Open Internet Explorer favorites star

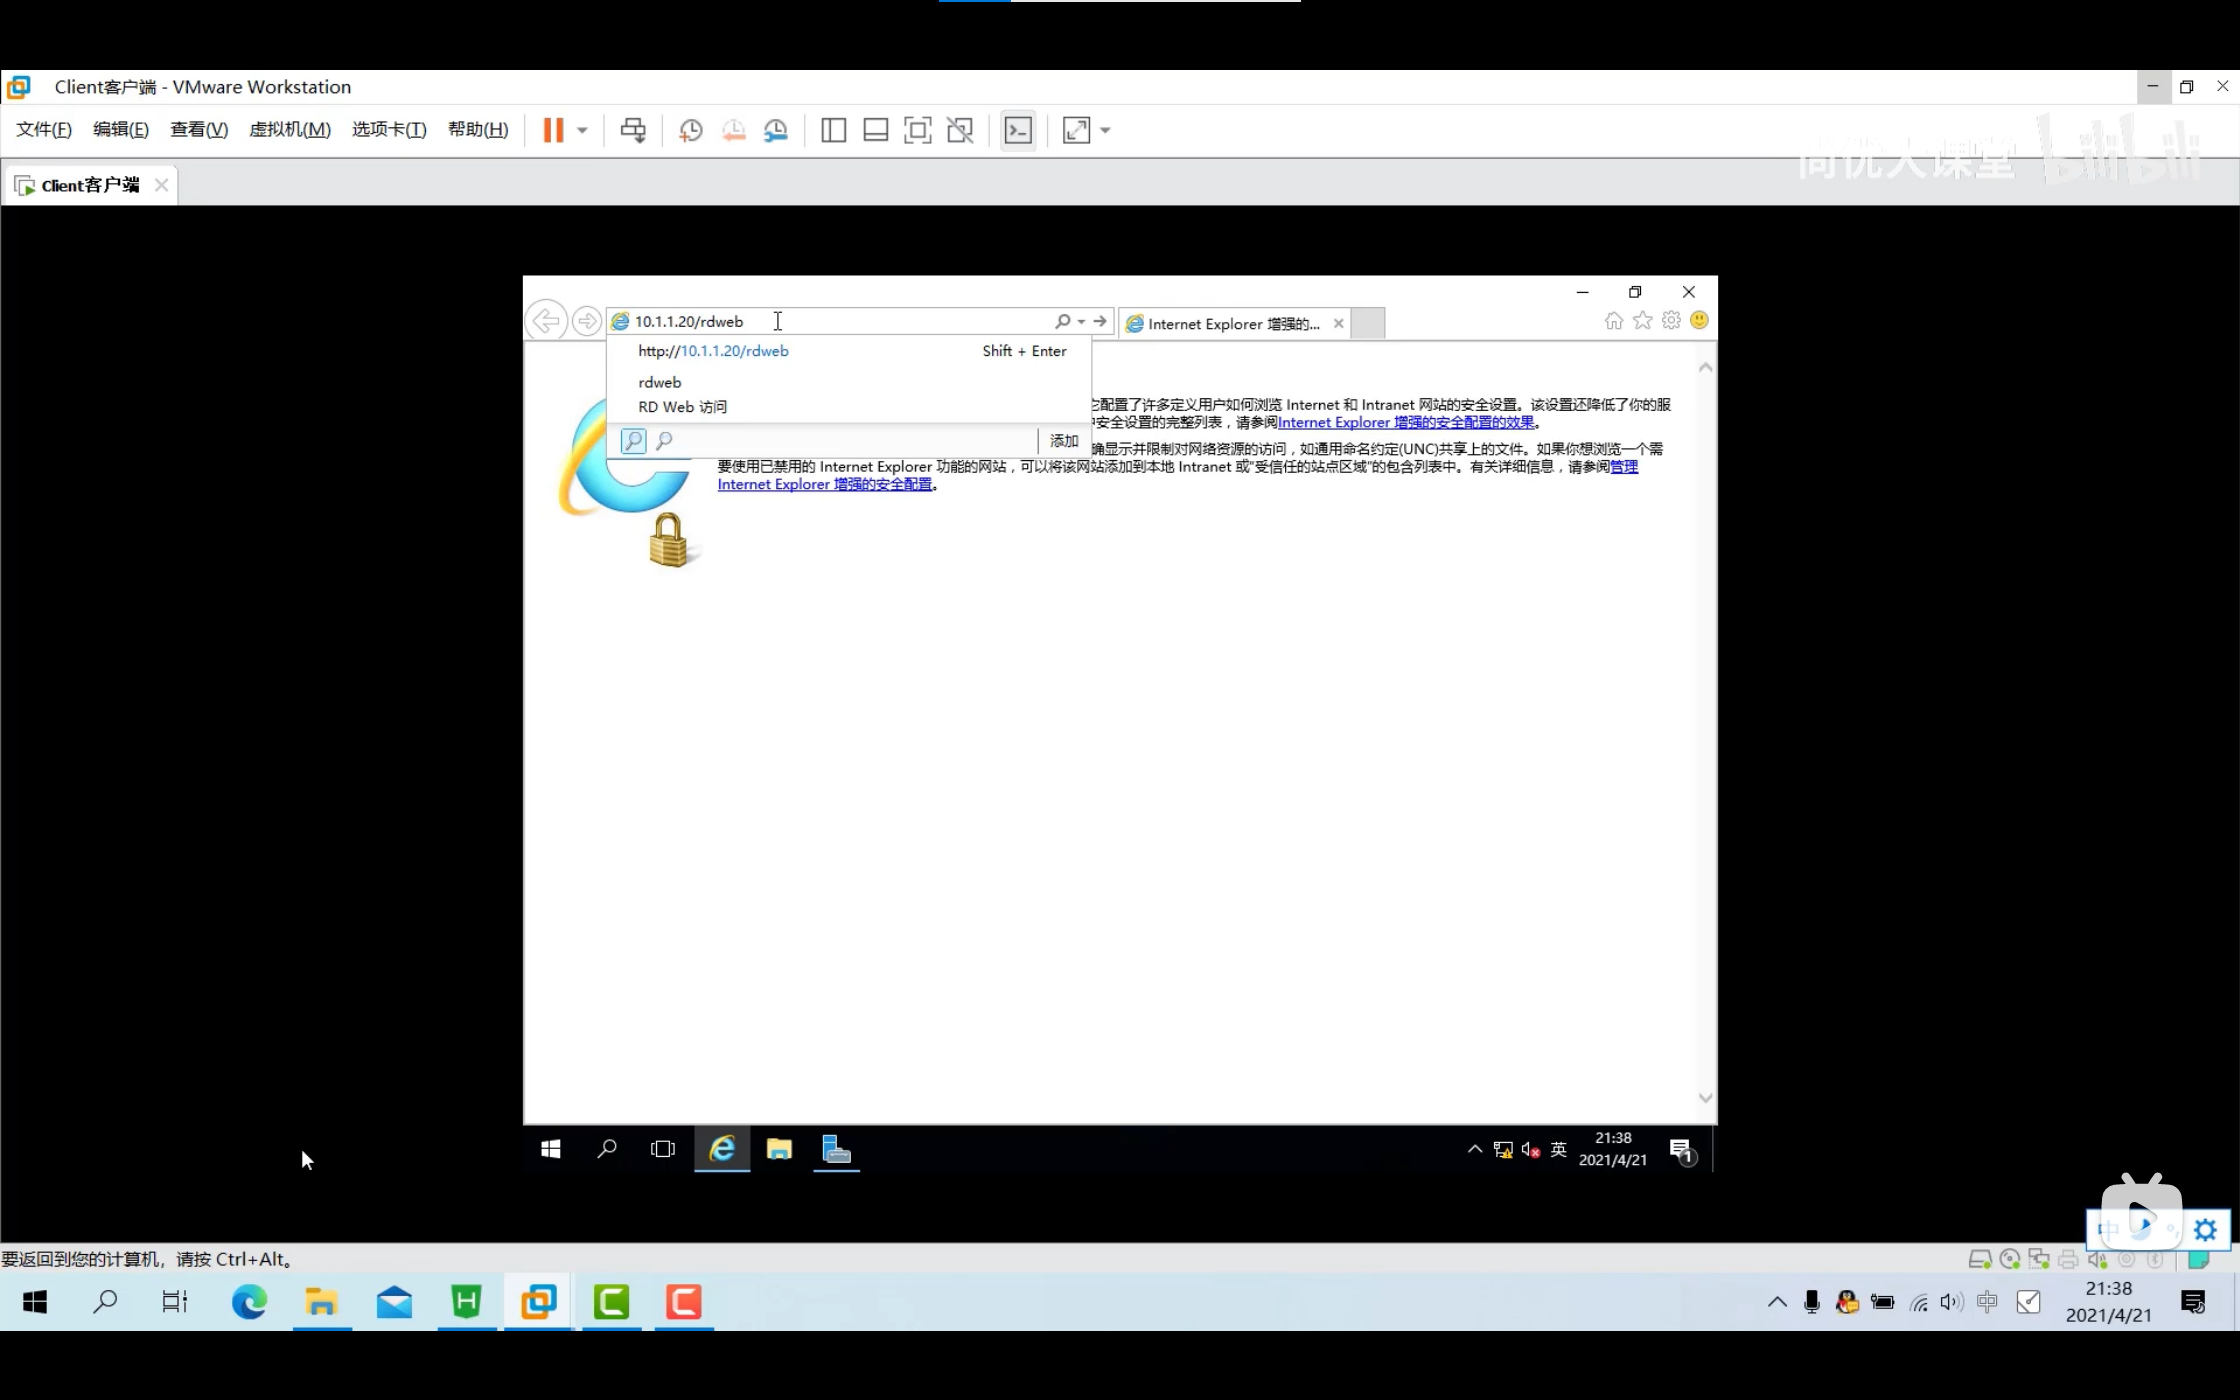pyautogui.click(x=1642, y=321)
